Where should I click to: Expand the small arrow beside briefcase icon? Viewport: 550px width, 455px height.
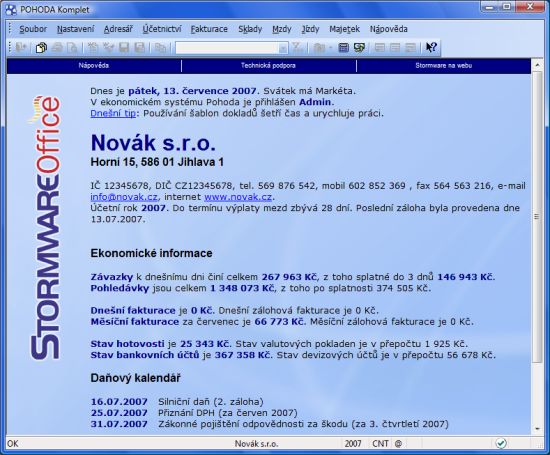pyautogui.click(x=330, y=48)
